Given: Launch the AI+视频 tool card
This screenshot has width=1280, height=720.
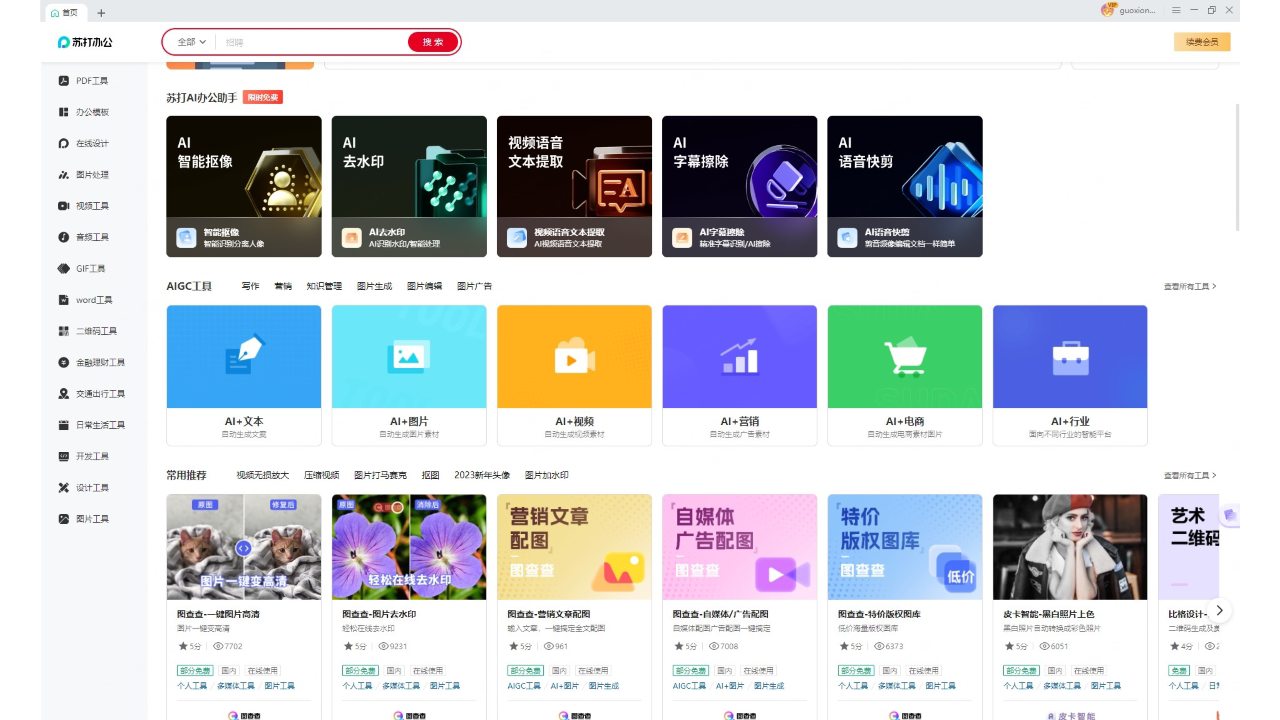Looking at the screenshot, I should point(574,357).
